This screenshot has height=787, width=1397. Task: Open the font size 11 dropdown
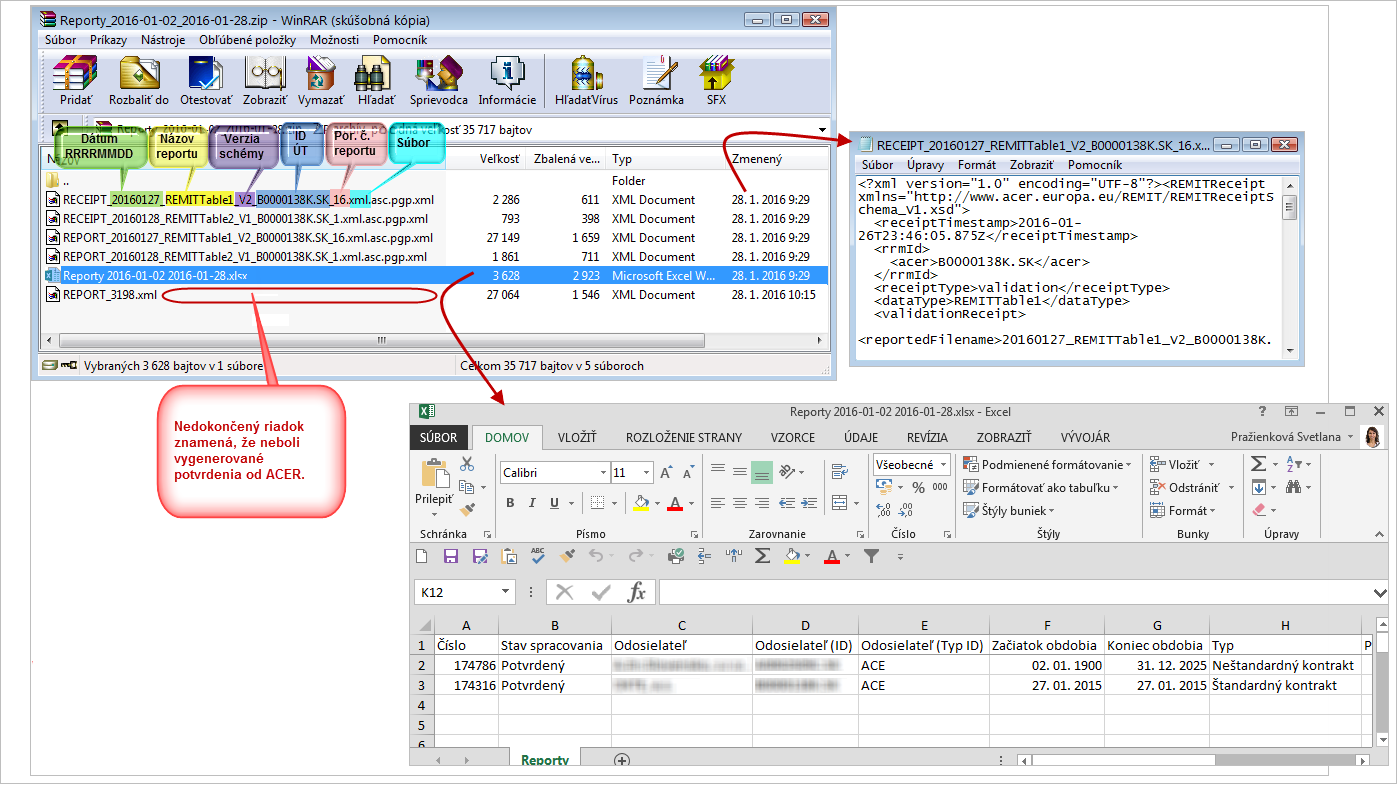coord(646,472)
